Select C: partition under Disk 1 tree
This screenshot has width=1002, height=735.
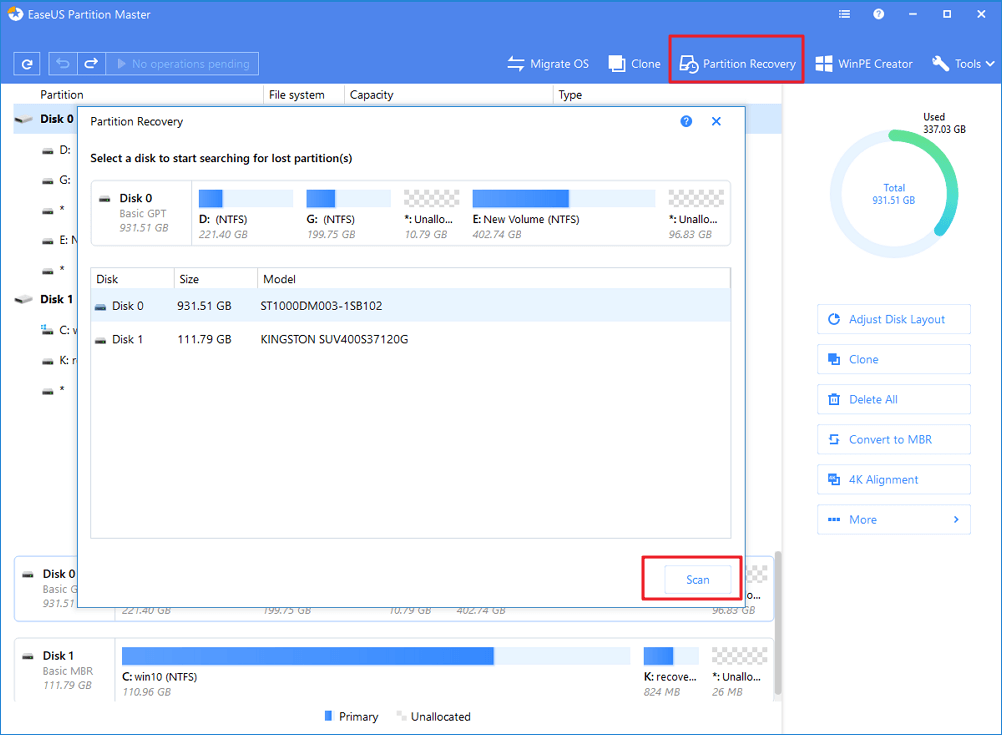click(59, 330)
